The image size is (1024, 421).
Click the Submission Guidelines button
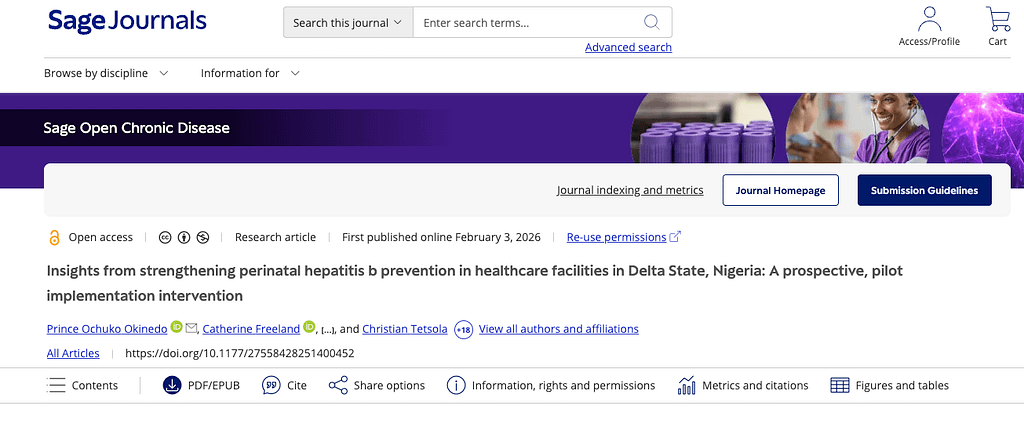click(x=924, y=191)
